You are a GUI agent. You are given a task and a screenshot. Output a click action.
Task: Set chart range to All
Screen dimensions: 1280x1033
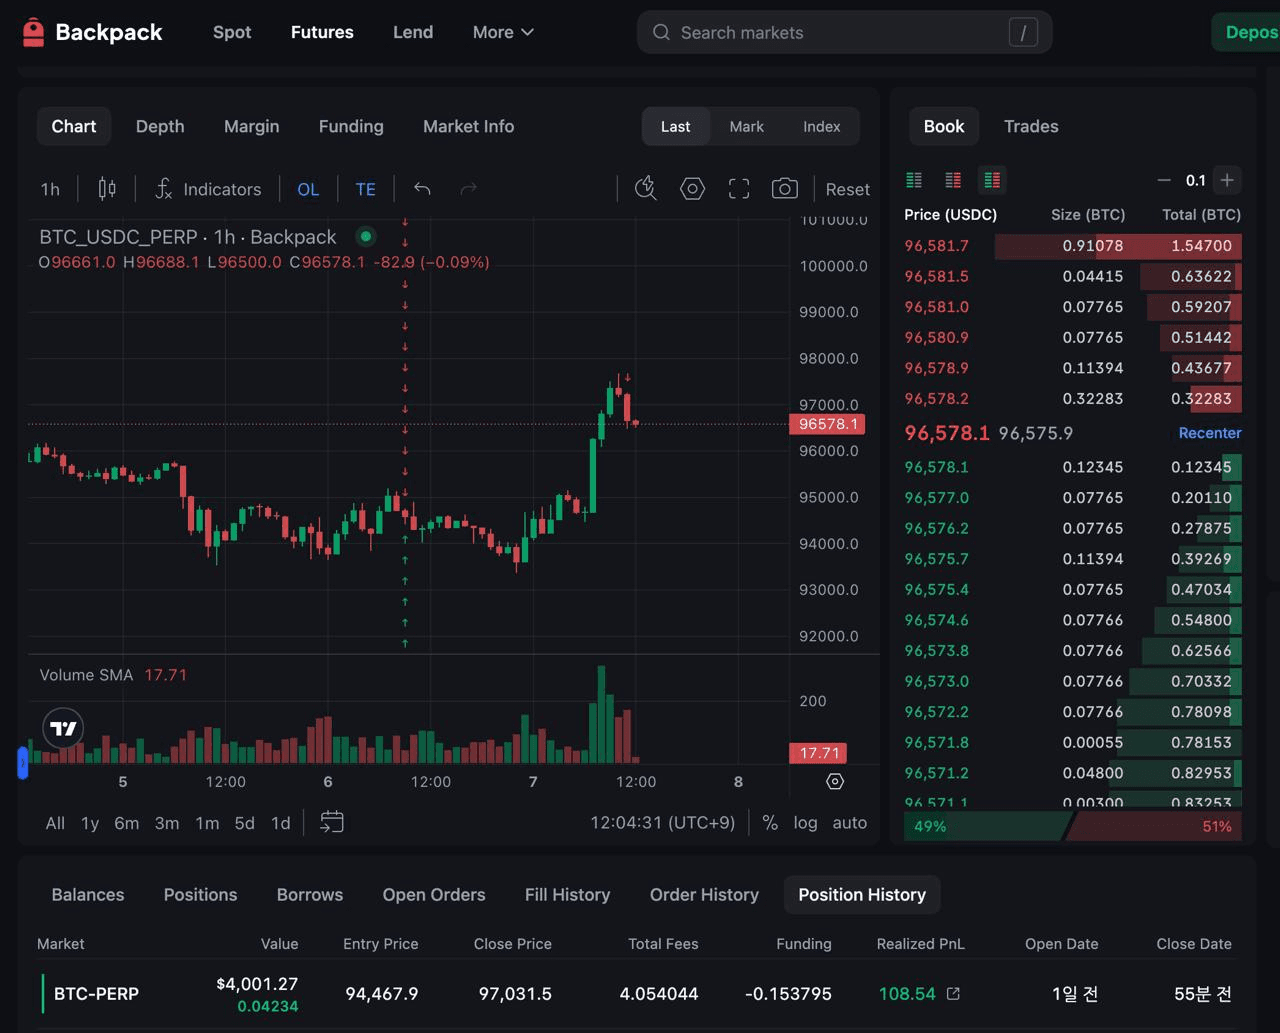tap(55, 822)
